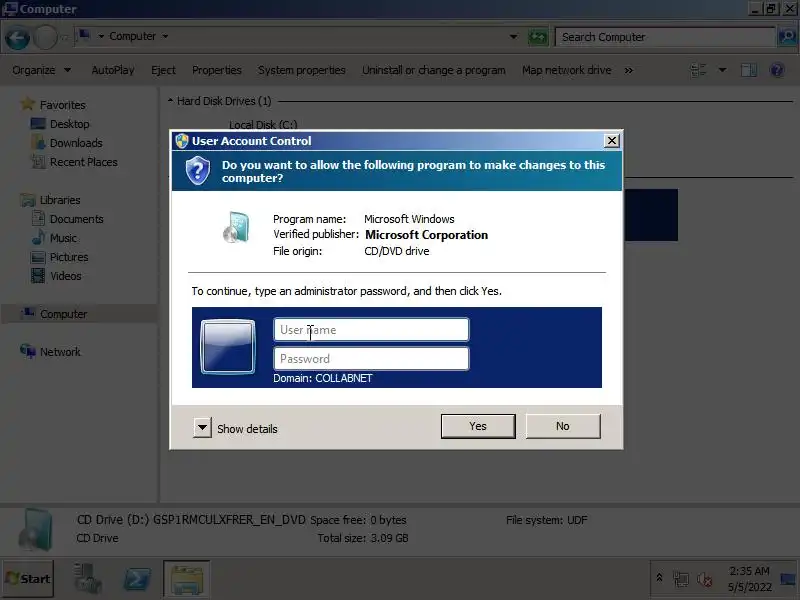Image resolution: width=800 pixels, height=600 pixels.
Task: Click the UAC shield question icon
Action: [197, 170]
